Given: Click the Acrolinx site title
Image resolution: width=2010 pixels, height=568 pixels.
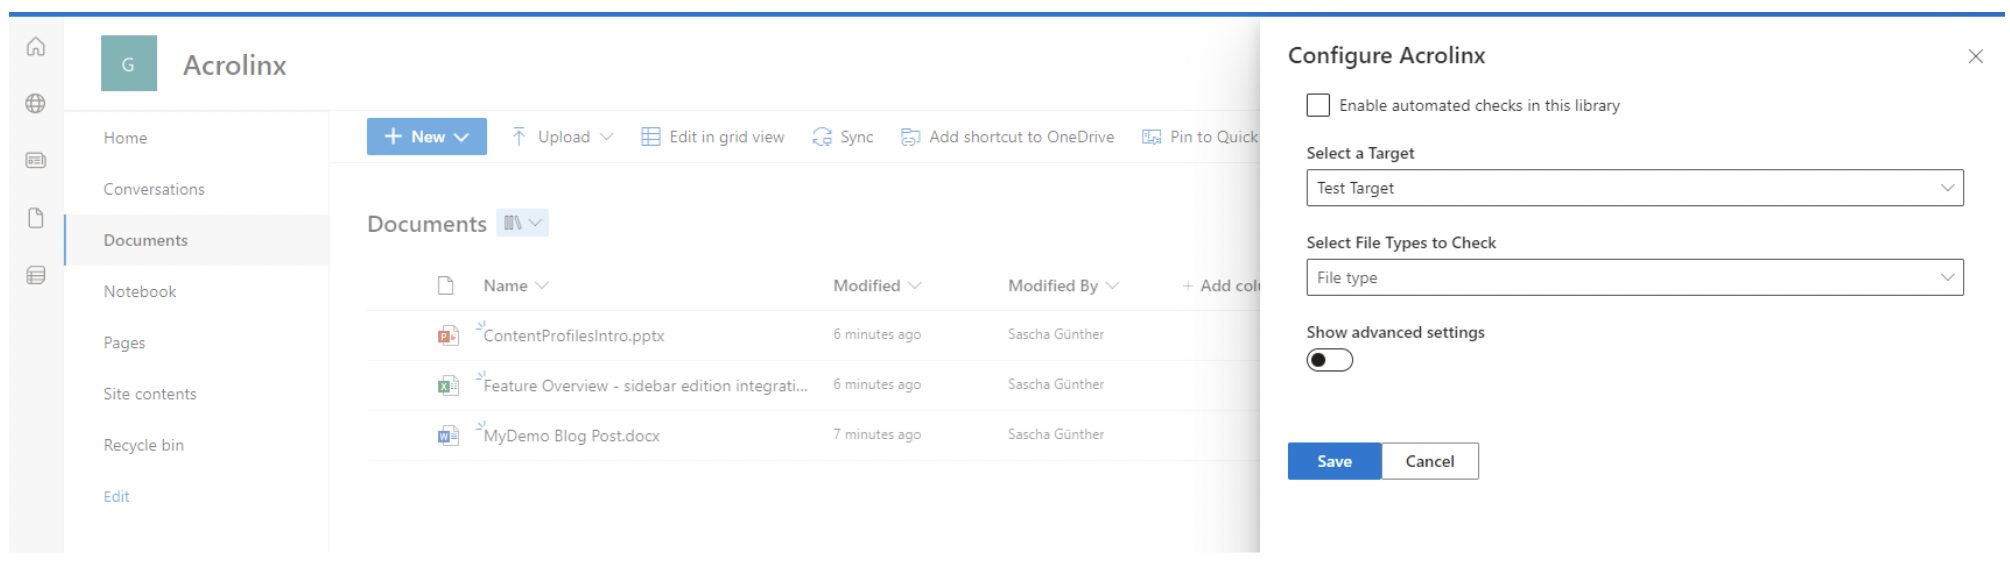Looking at the screenshot, I should pos(235,65).
